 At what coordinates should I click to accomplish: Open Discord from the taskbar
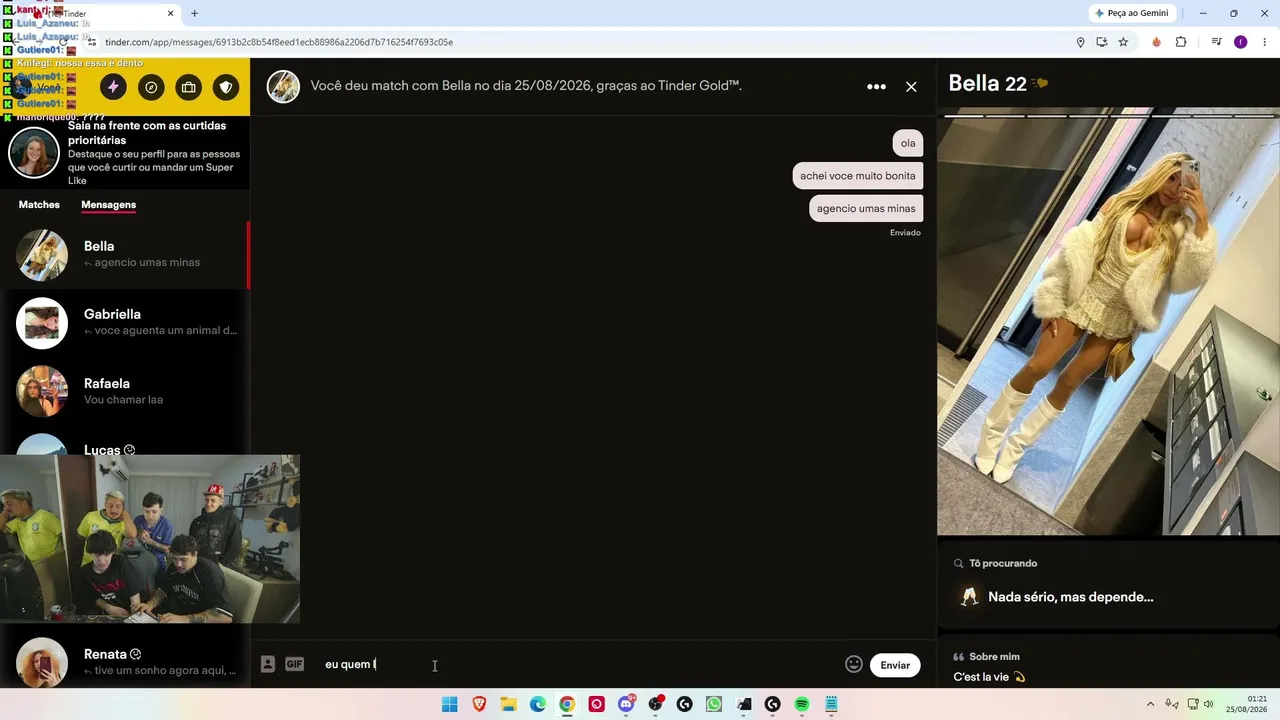click(626, 704)
